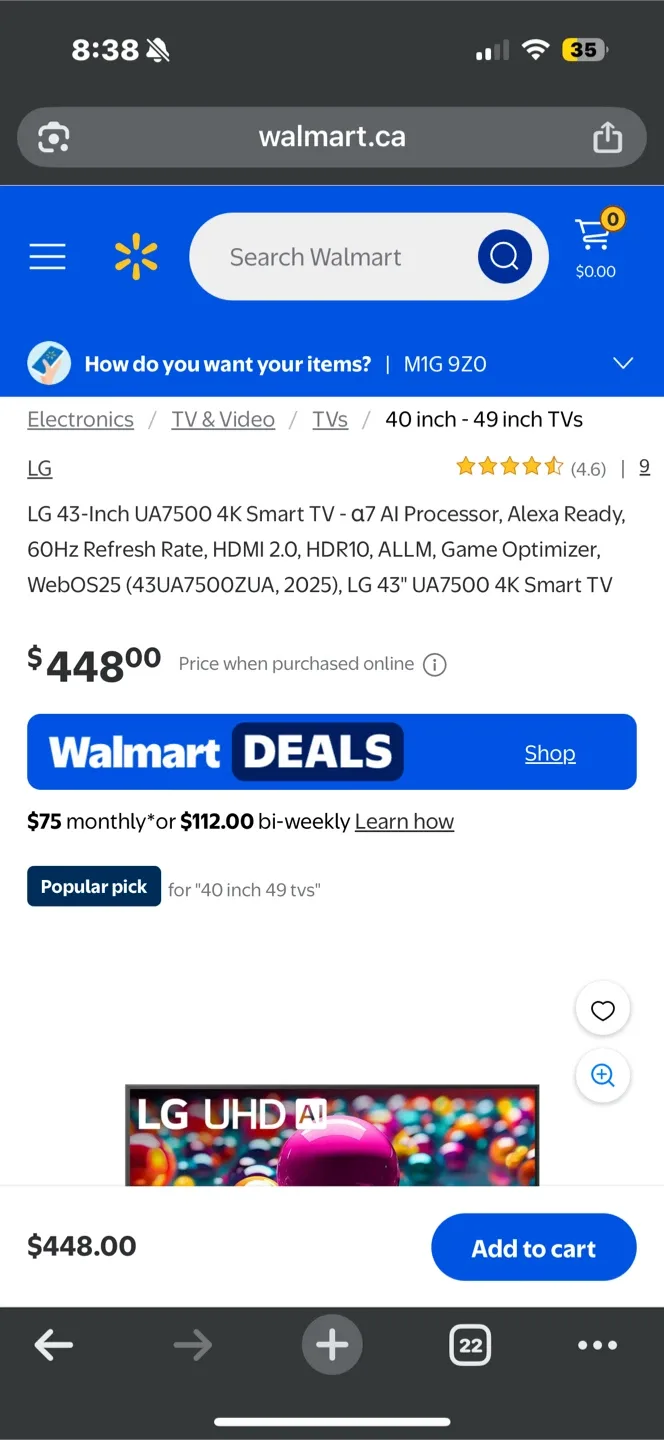This screenshot has width=664, height=1440.
Task: Tap the browser share icon
Action: [607, 137]
